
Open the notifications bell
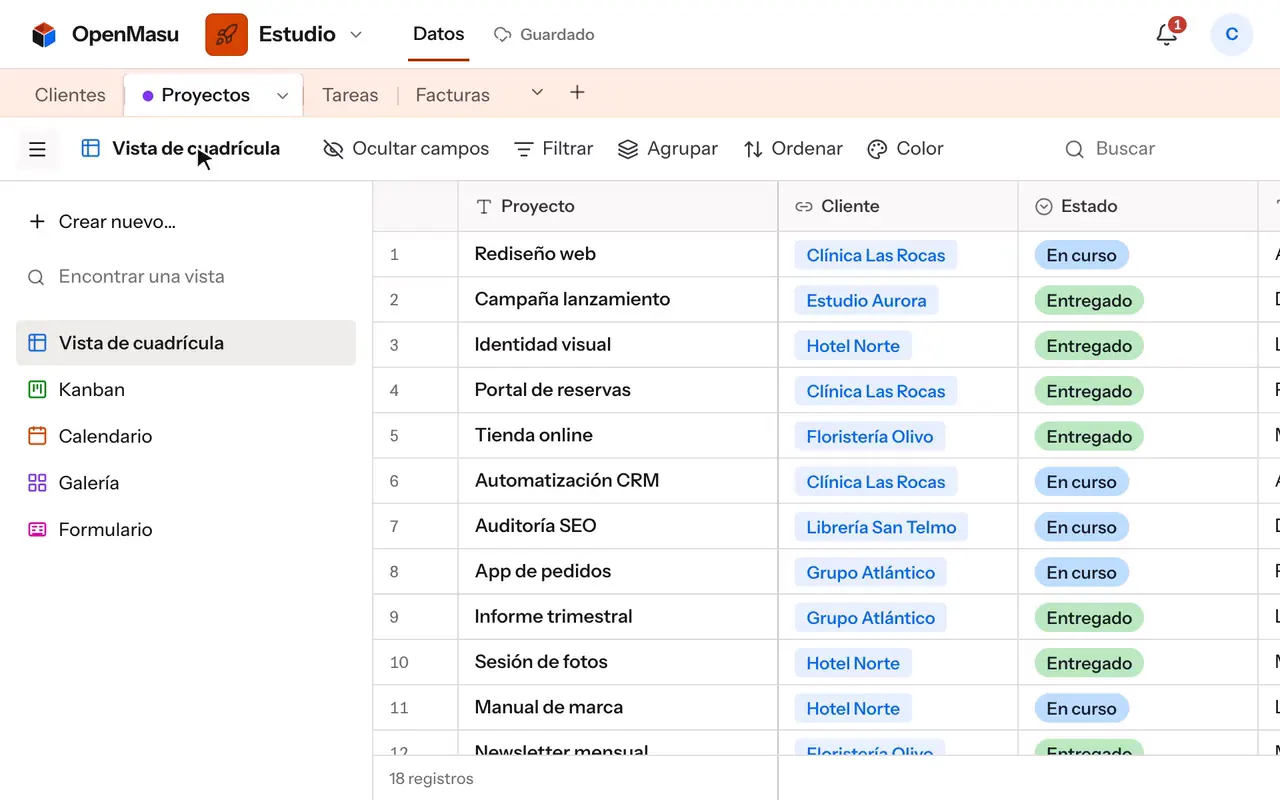(x=1166, y=35)
